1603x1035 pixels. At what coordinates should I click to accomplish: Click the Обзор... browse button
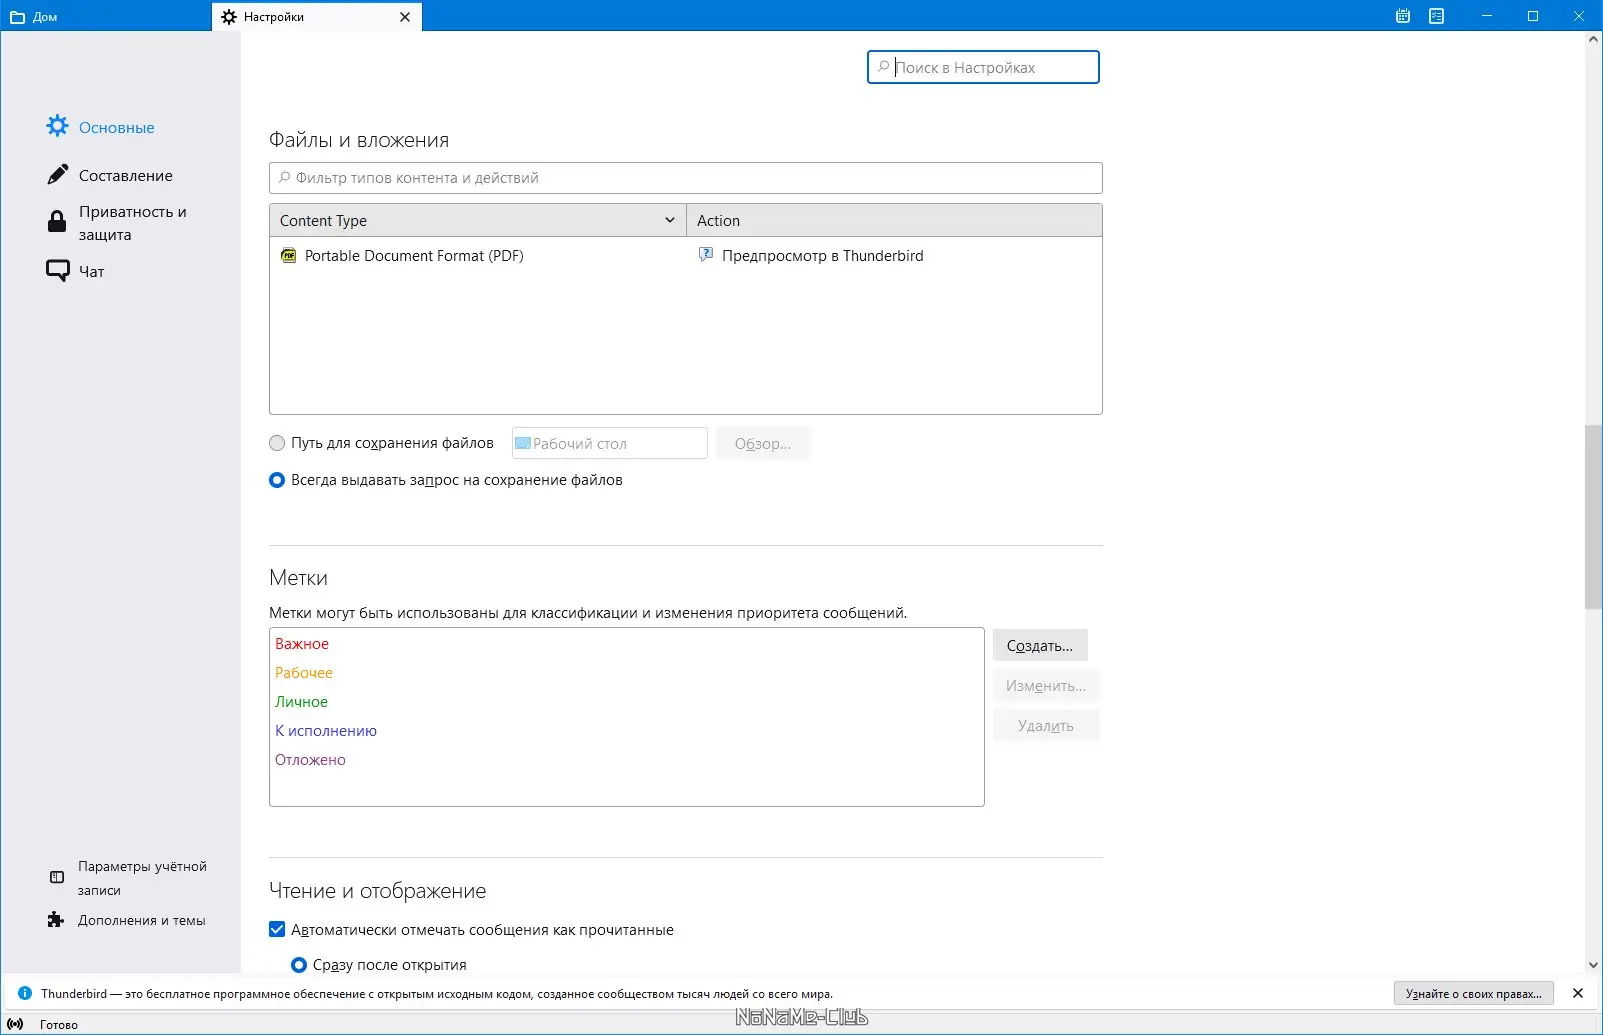tap(763, 444)
